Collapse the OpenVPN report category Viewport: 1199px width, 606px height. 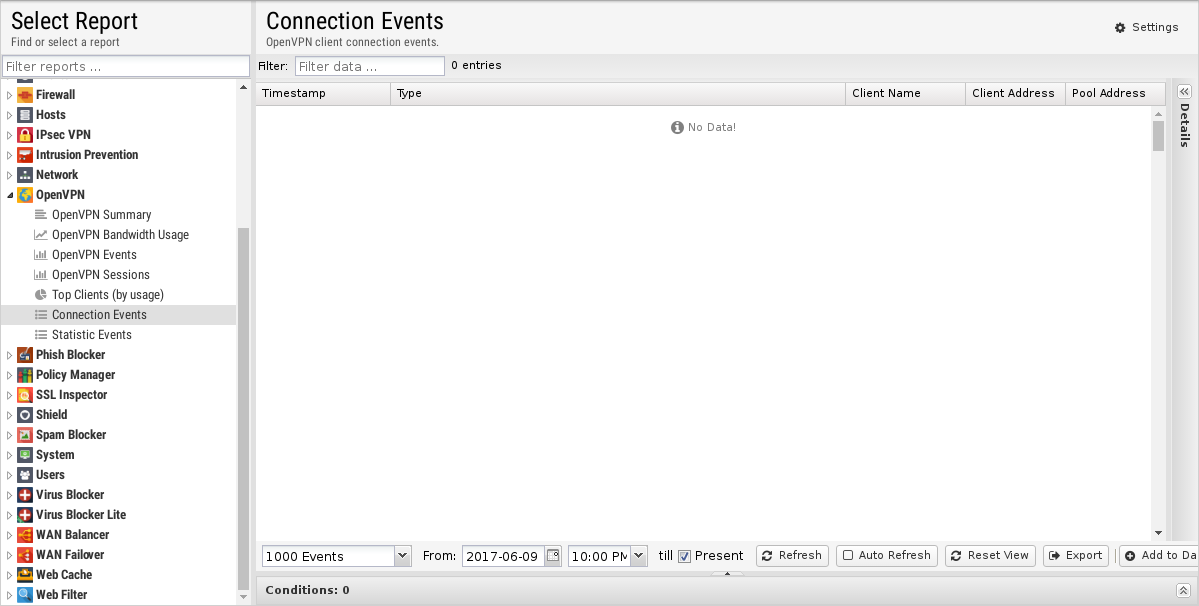click(x=10, y=195)
